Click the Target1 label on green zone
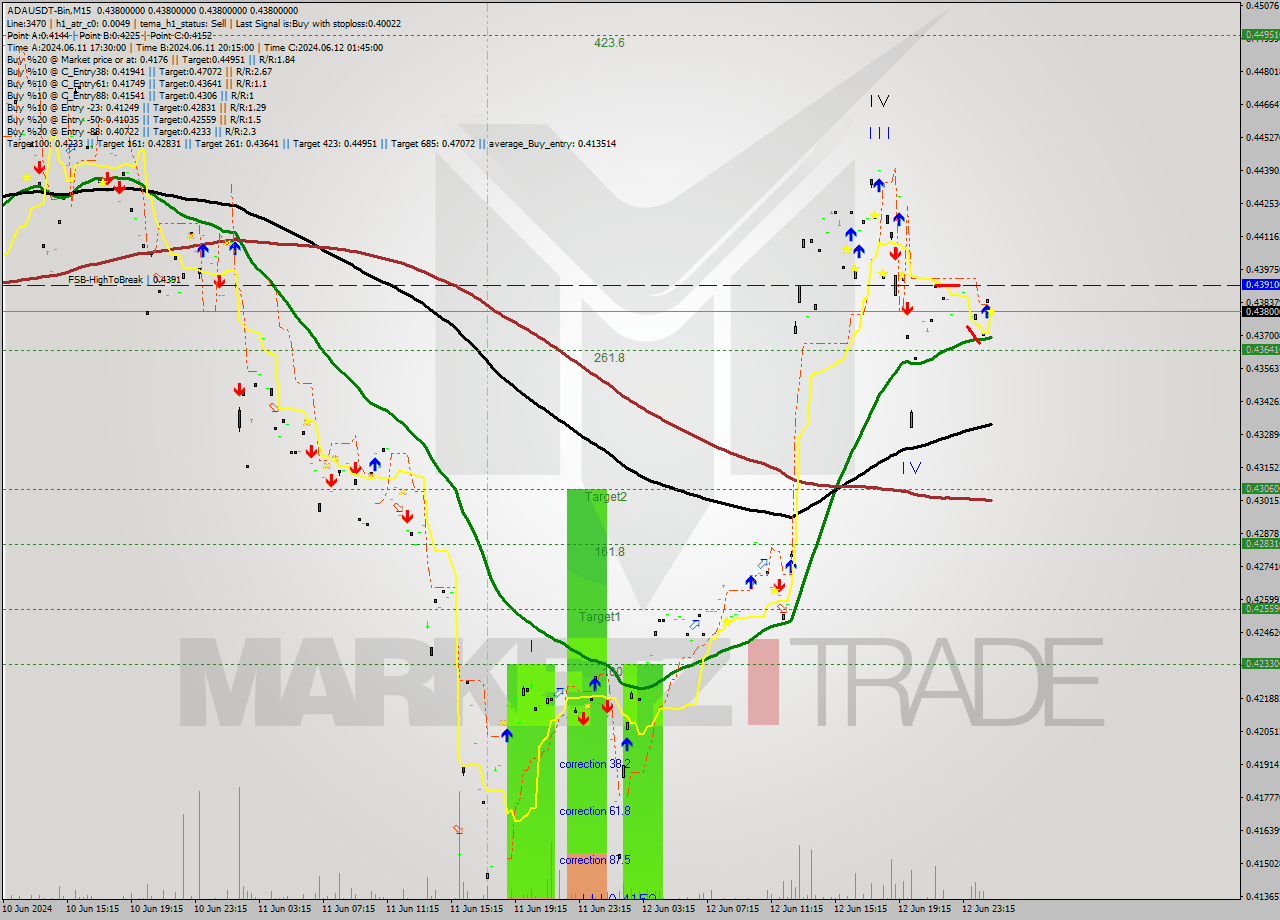Image resolution: width=1280 pixels, height=920 pixels. point(600,617)
